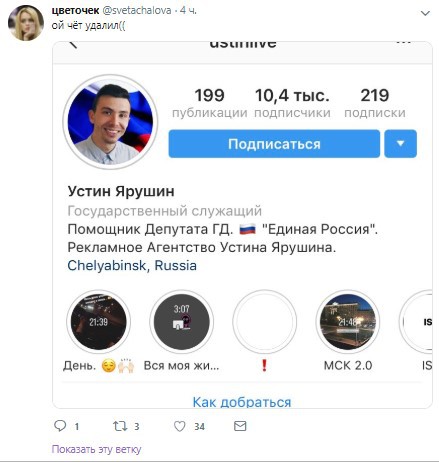
Task: Open the День story highlight
Action: [x=98, y=322]
